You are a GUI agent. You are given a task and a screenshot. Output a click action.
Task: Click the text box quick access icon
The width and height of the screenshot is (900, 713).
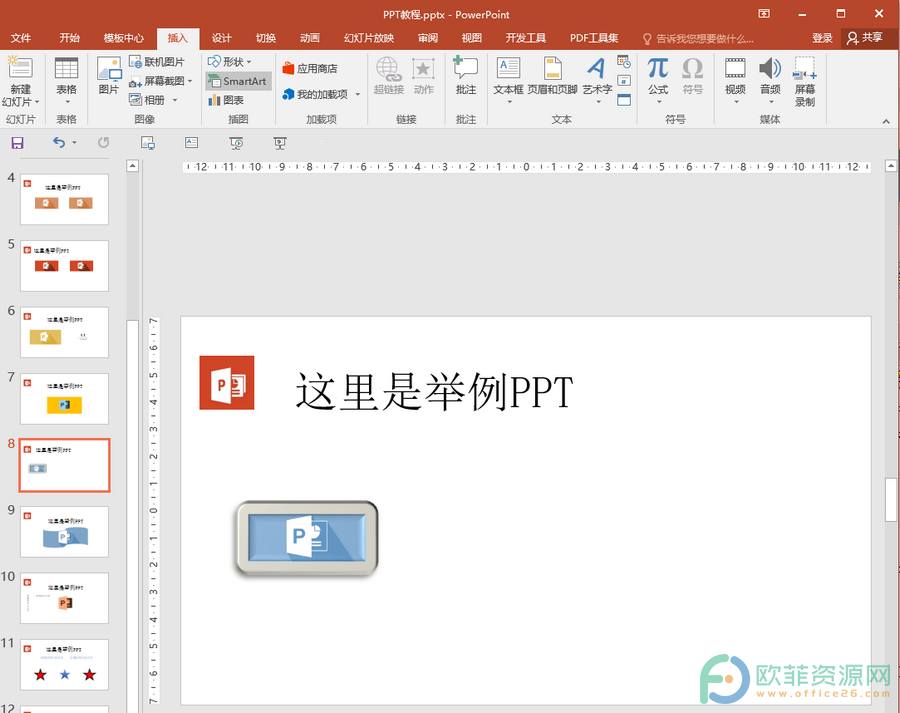tap(191, 142)
